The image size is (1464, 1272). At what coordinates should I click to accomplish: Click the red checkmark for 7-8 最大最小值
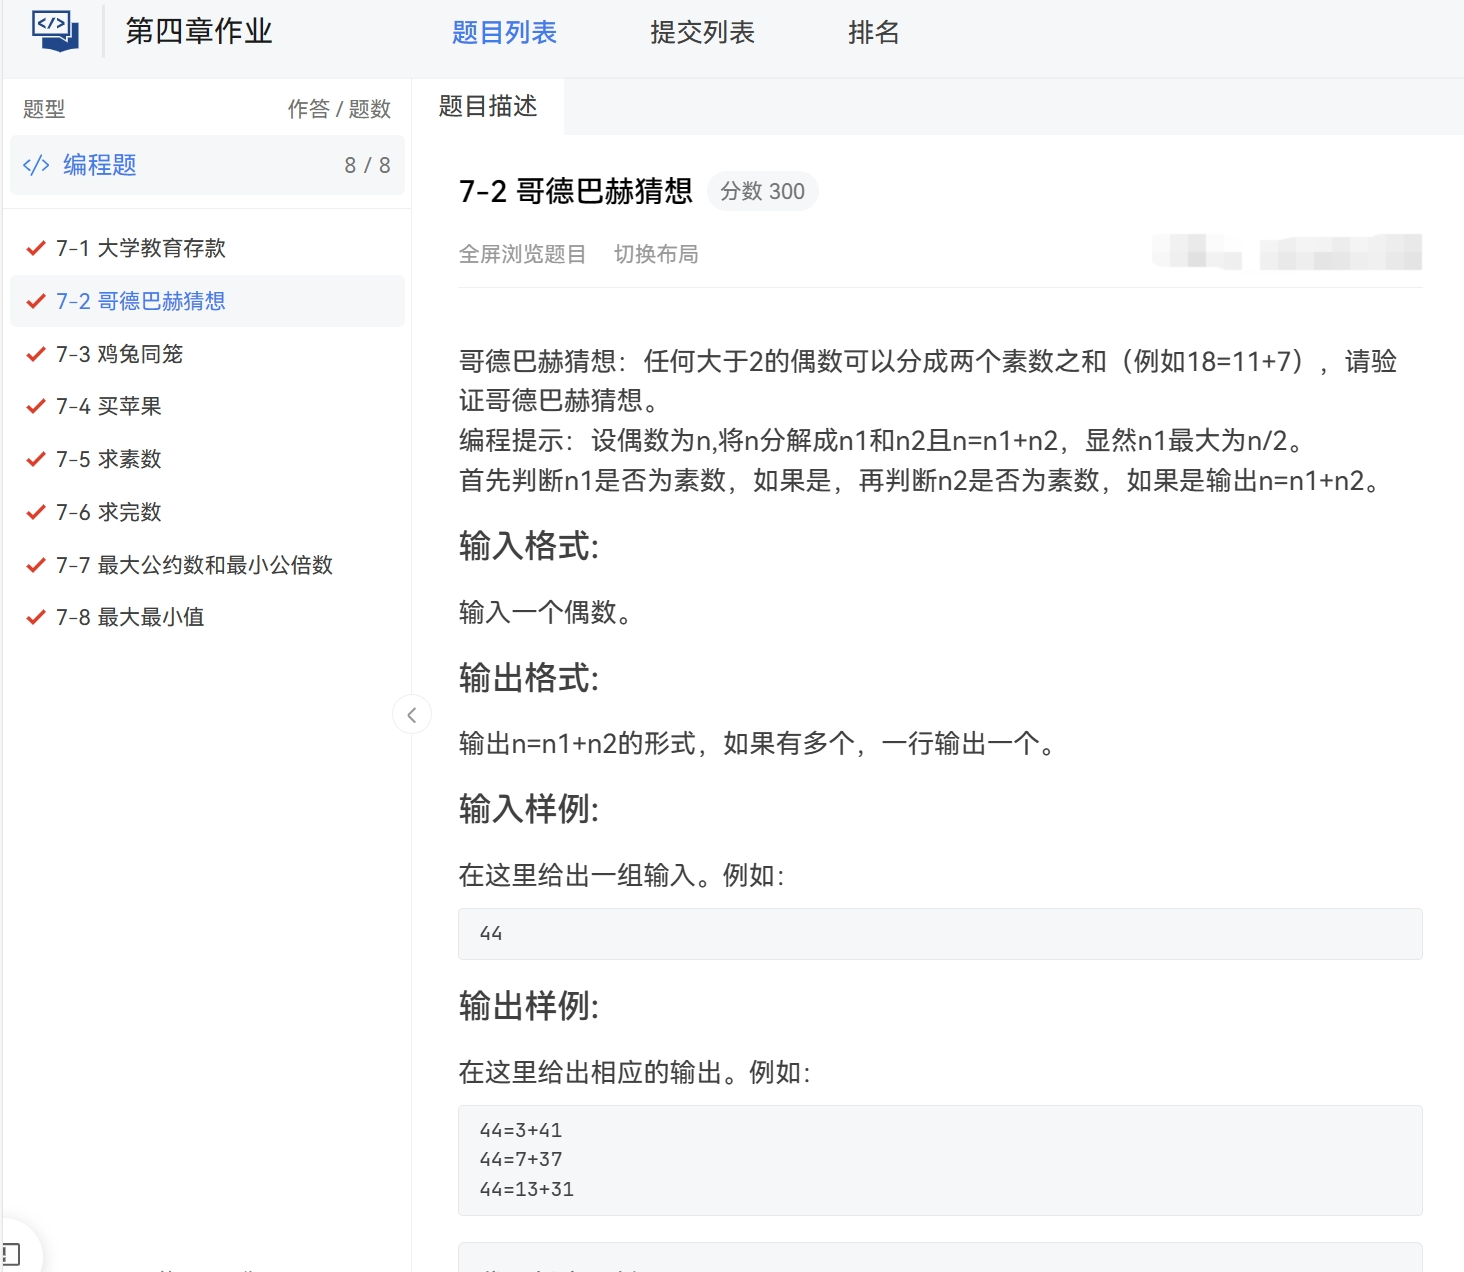(36, 617)
